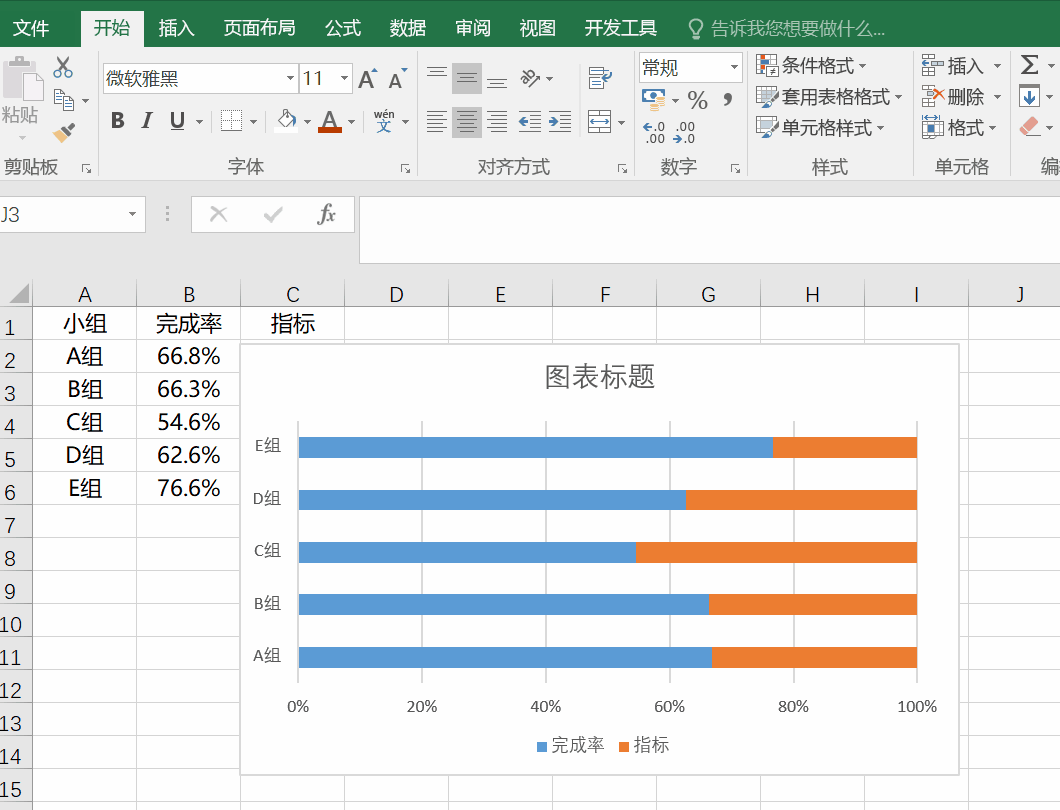
Task: Switch to 公式 tab
Action: pyautogui.click(x=343, y=28)
